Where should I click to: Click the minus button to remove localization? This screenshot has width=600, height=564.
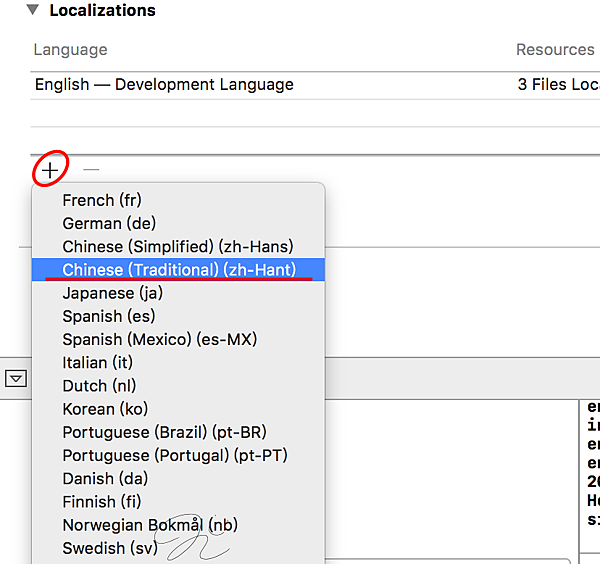coord(91,170)
